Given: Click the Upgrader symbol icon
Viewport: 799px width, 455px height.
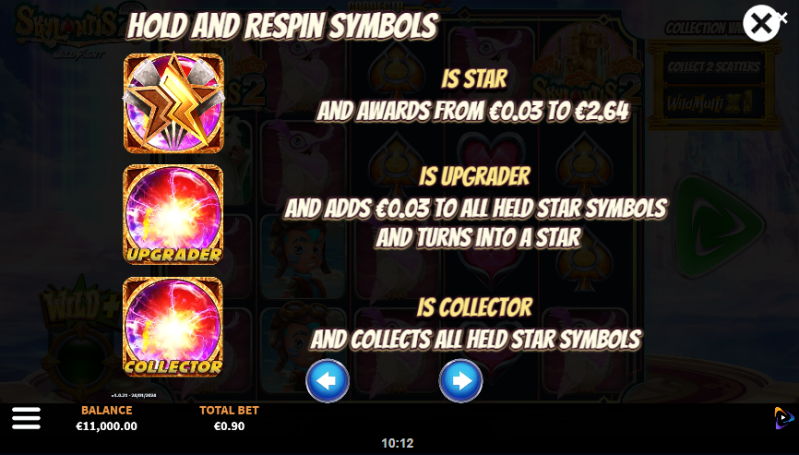Looking at the screenshot, I should pyautogui.click(x=173, y=214).
